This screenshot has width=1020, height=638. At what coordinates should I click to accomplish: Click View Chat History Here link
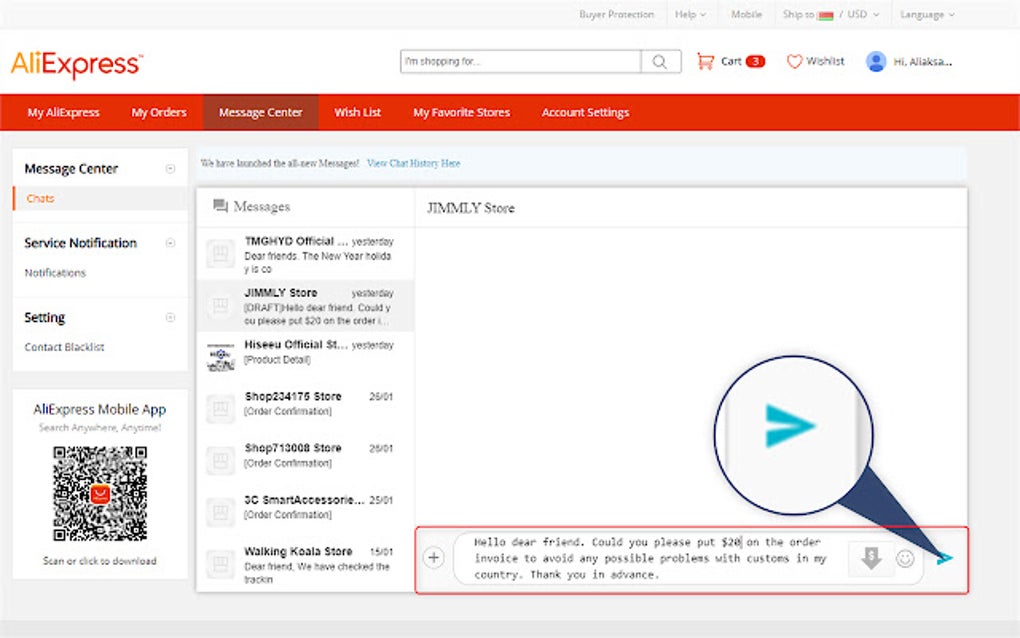[414, 163]
